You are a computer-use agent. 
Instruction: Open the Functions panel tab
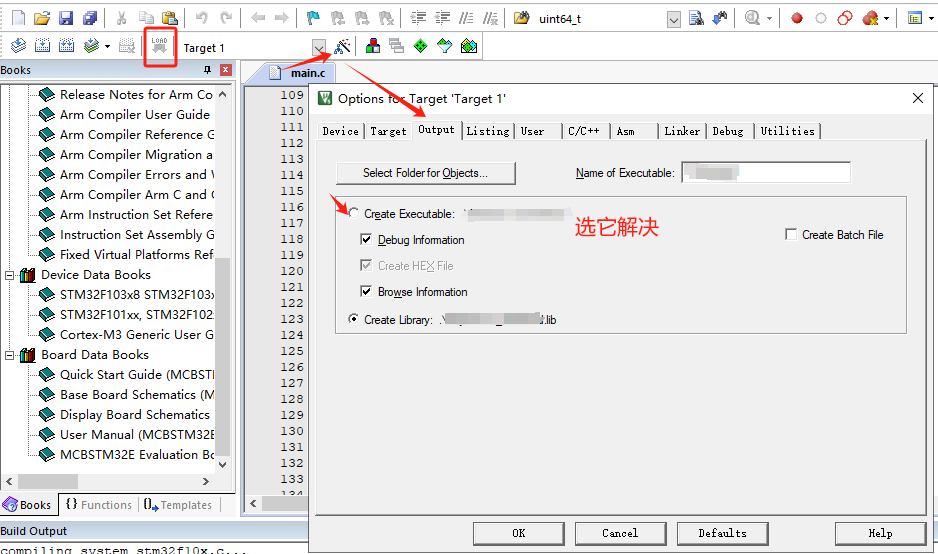99,505
